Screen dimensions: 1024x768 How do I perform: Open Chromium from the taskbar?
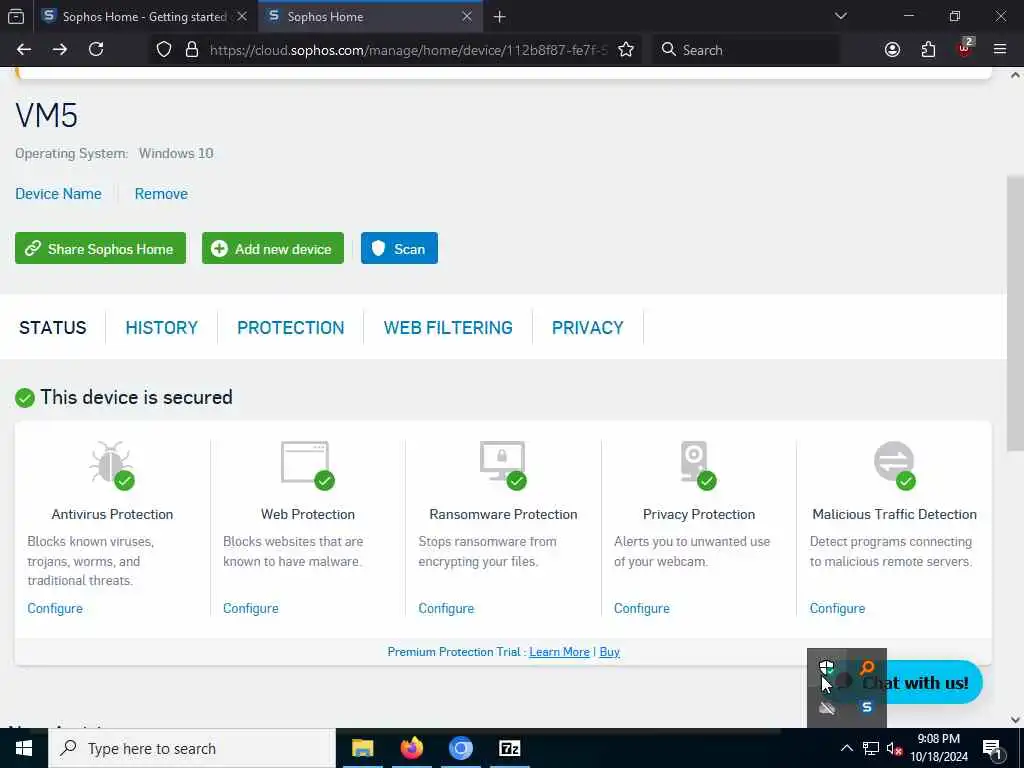pos(460,748)
